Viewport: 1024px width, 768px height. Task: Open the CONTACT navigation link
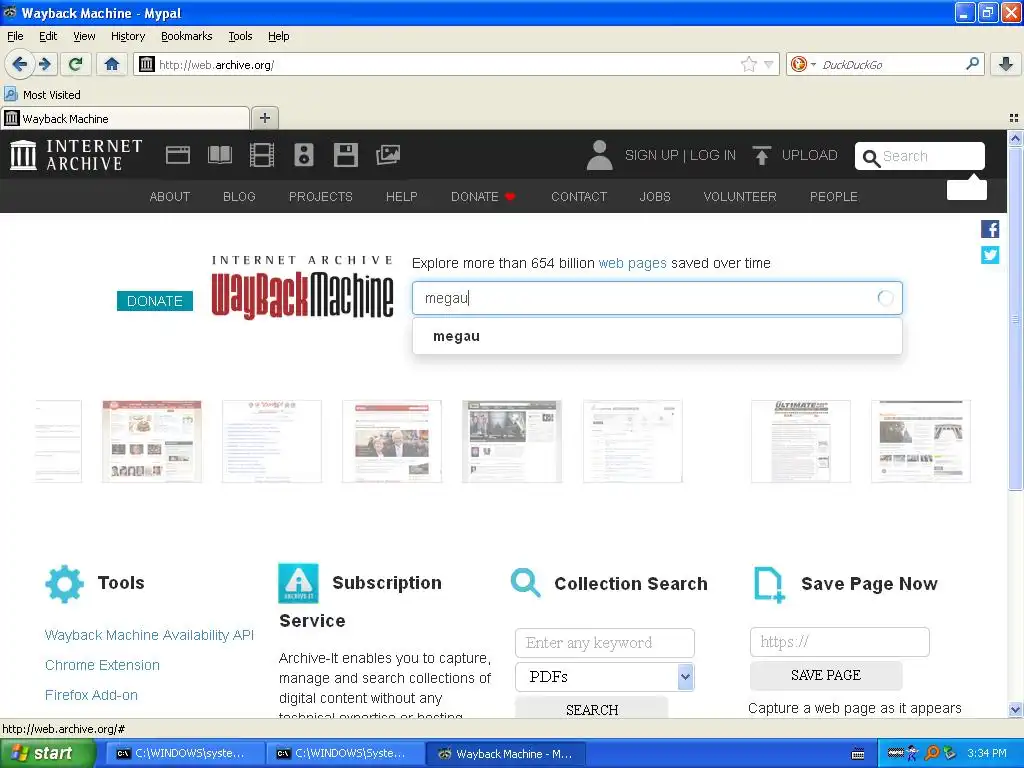tap(579, 197)
